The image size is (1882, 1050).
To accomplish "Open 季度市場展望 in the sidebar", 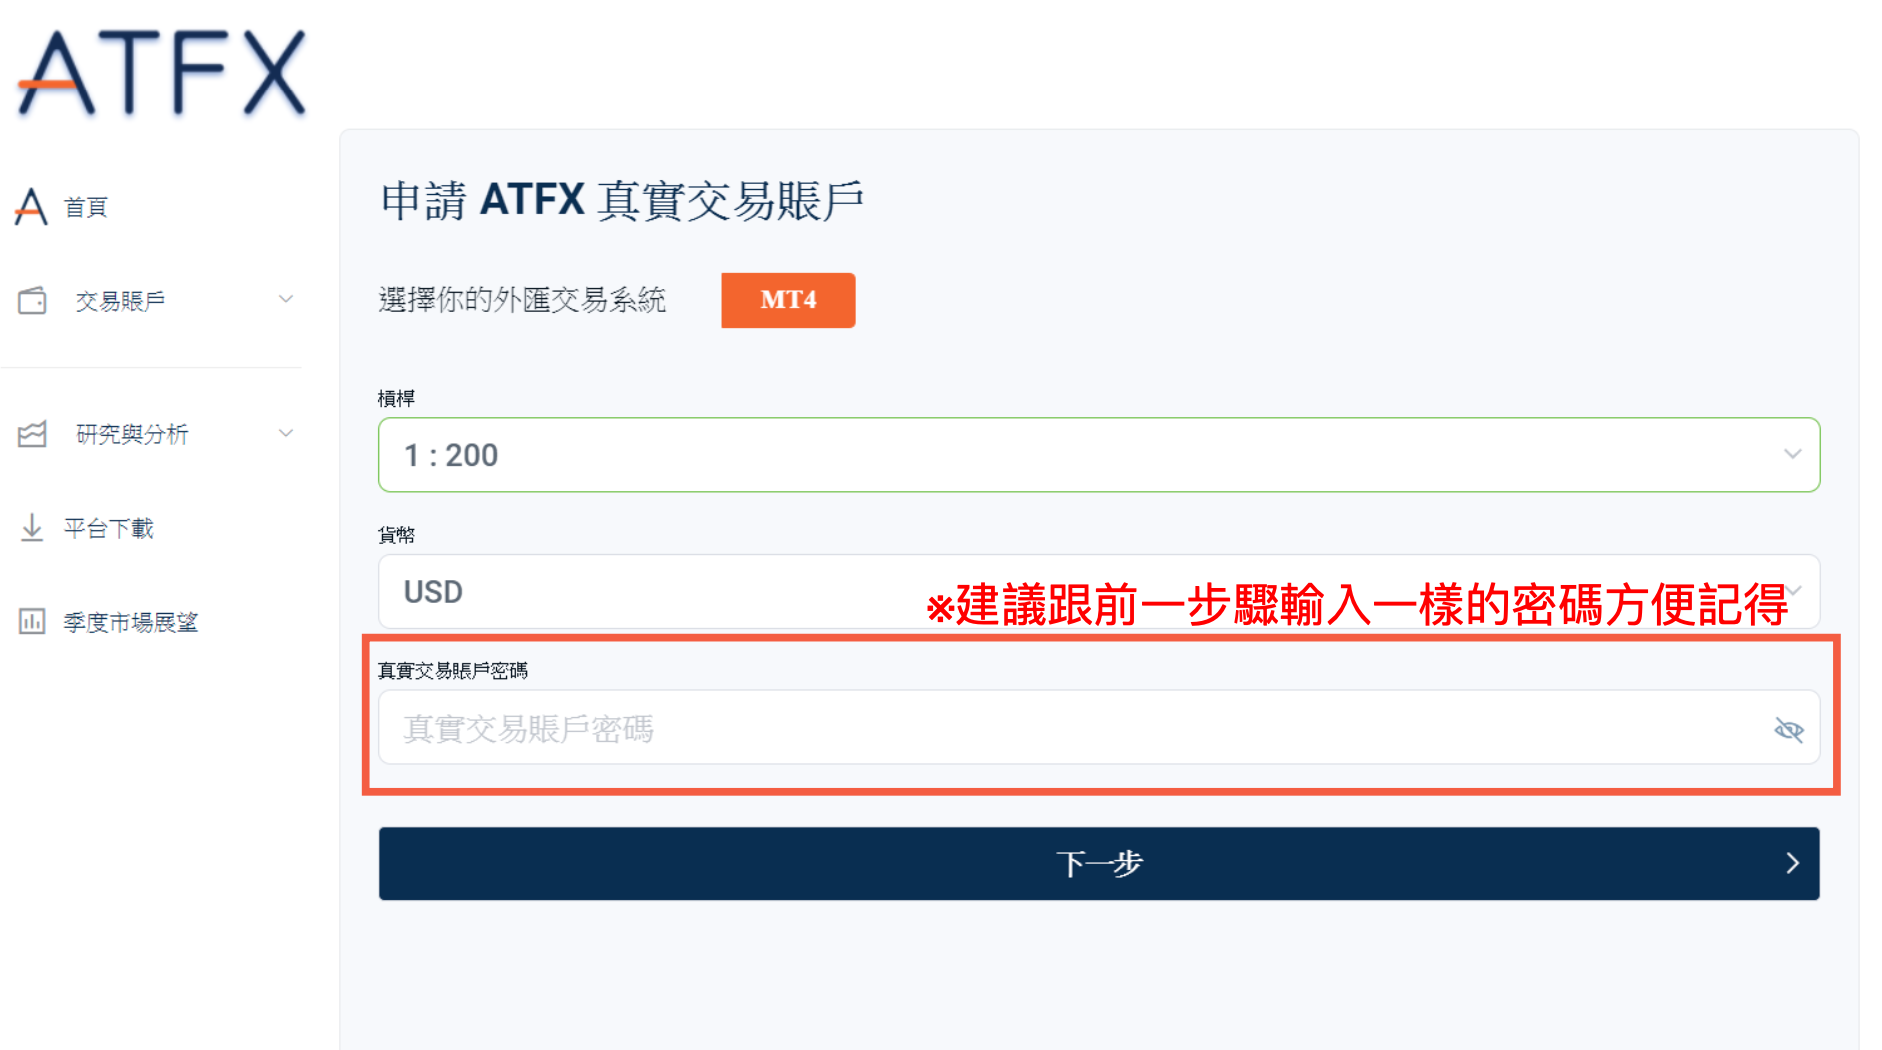I will (130, 622).
